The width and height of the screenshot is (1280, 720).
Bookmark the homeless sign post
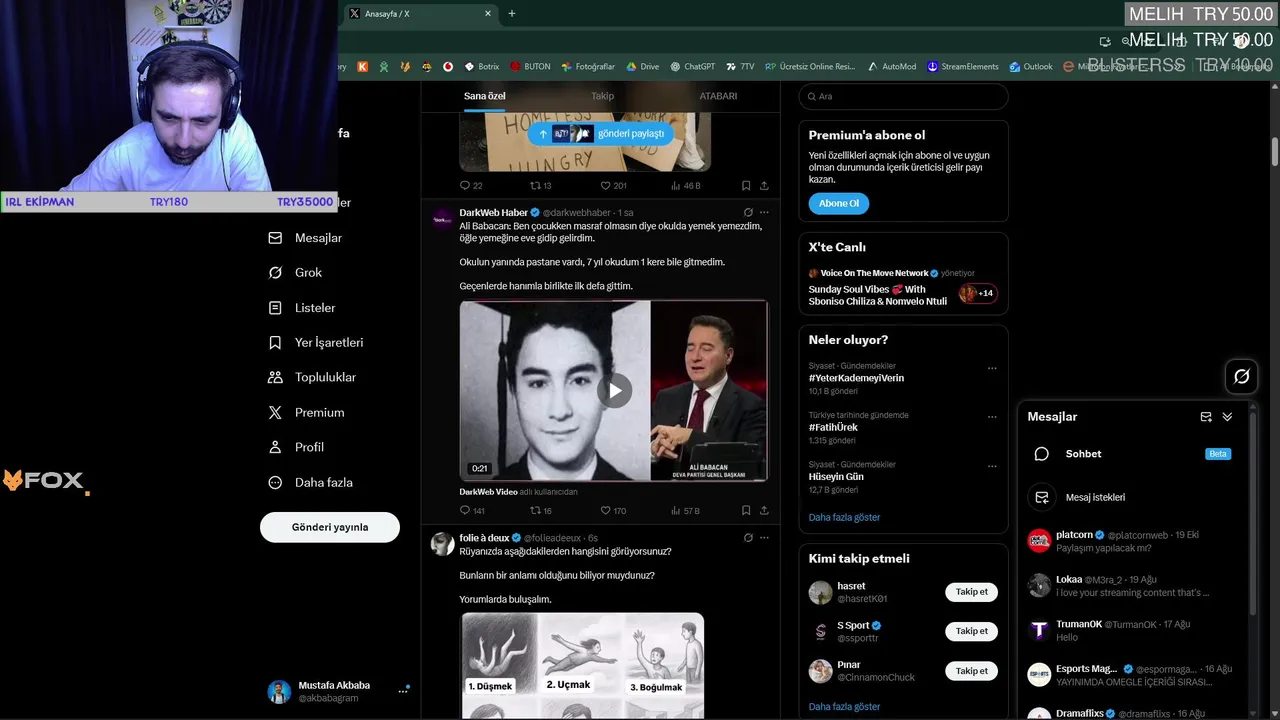point(746,186)
